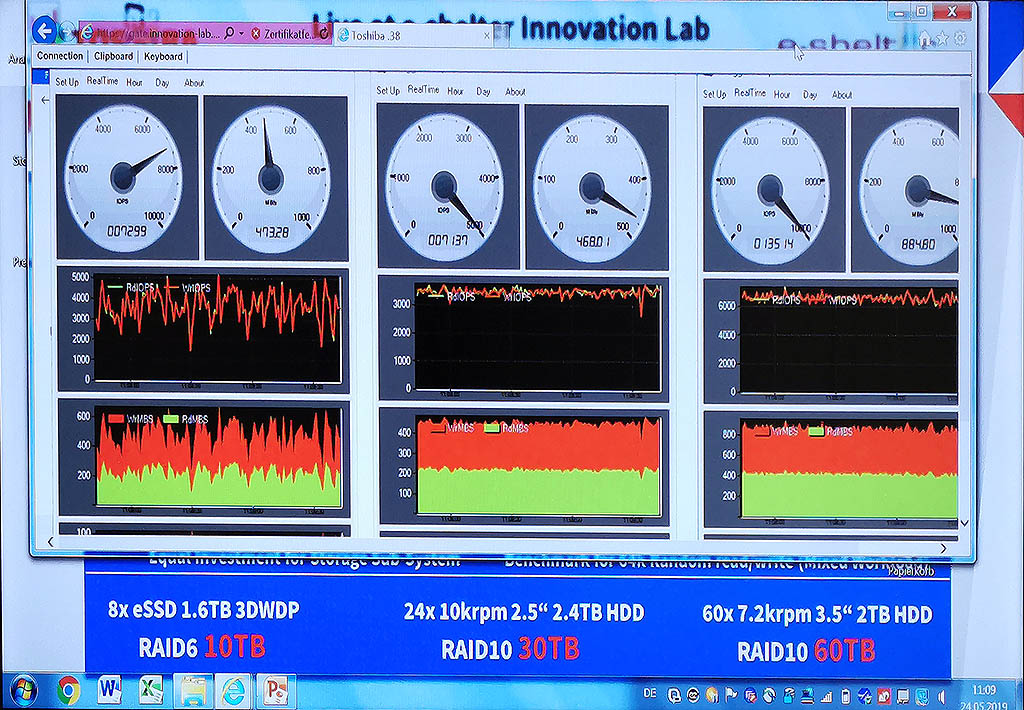Click the horizontal scrollbar right arrow
1024x710 pixels.
click(x=944, y=548)
